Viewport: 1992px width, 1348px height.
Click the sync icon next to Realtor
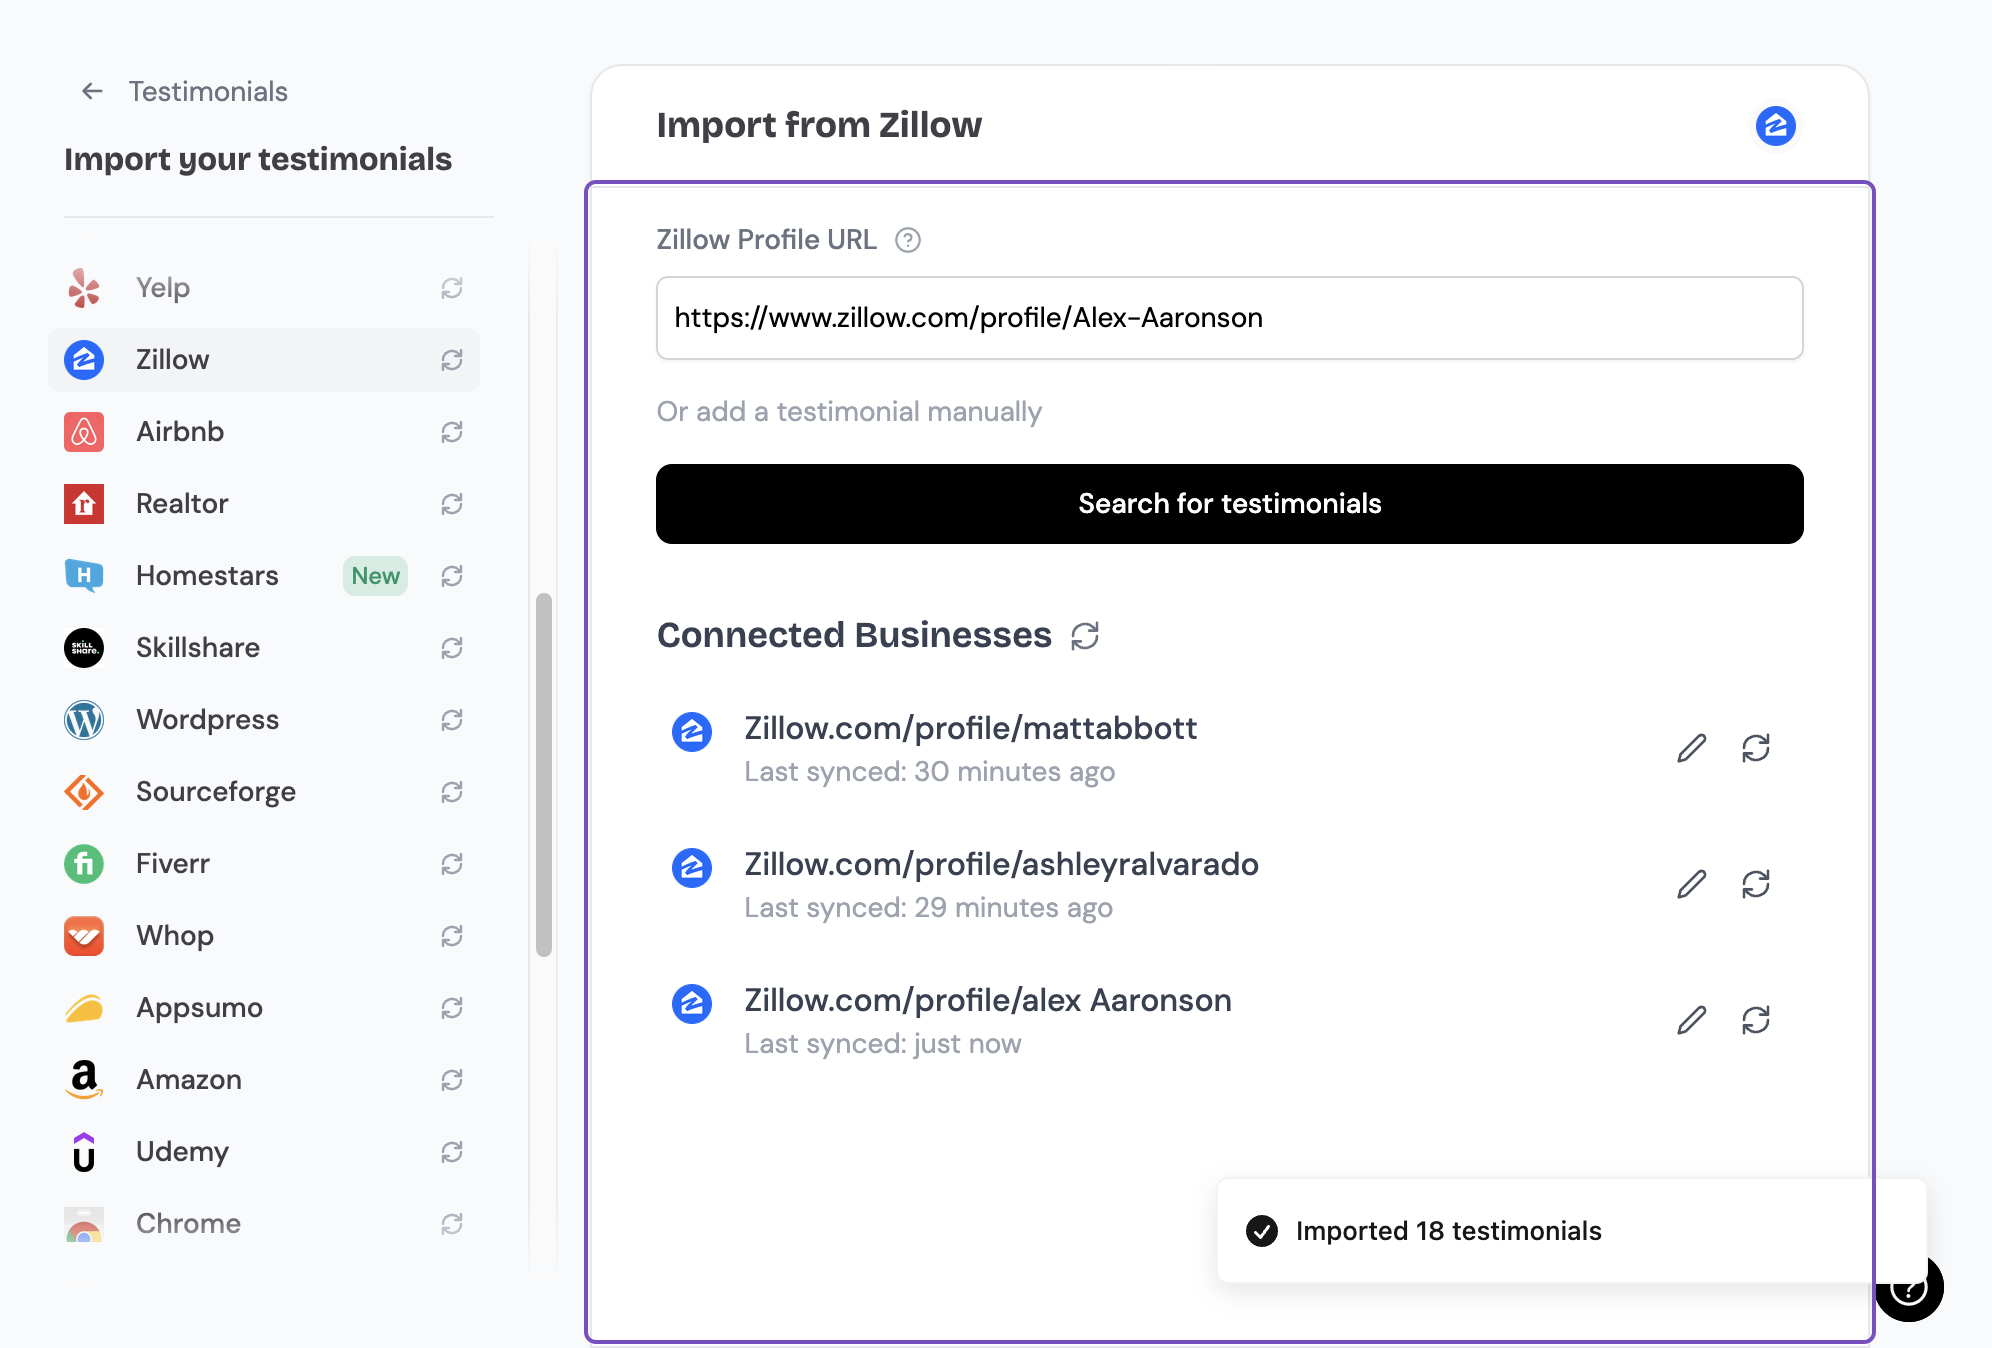(452, 504)
